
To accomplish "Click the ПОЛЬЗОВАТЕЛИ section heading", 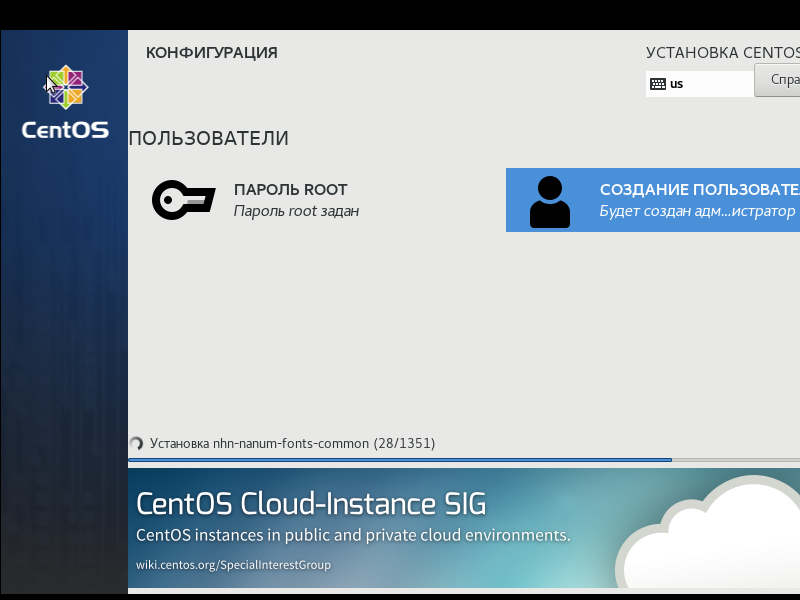I will click(209, 138).
